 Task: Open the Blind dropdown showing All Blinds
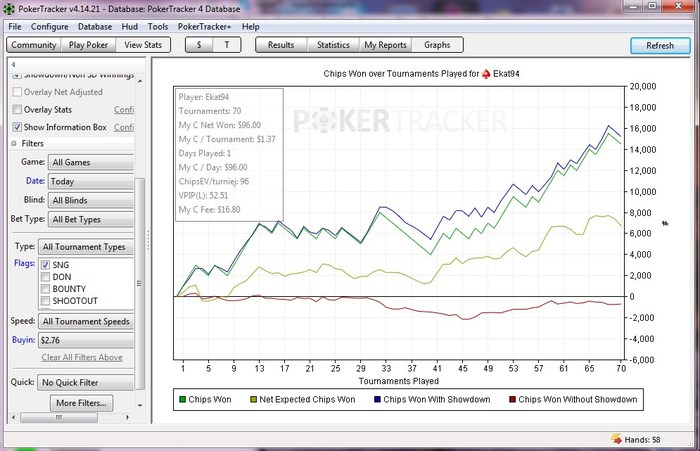(x=91, y=200)
